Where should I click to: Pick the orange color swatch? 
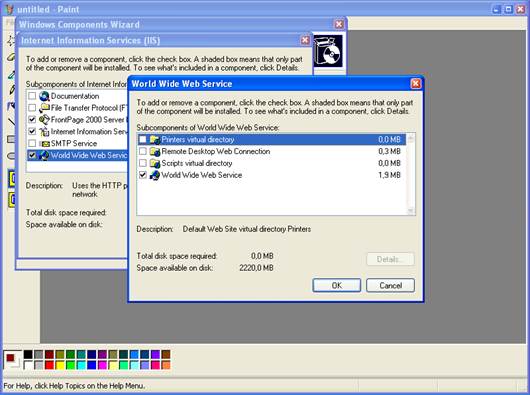166,365
